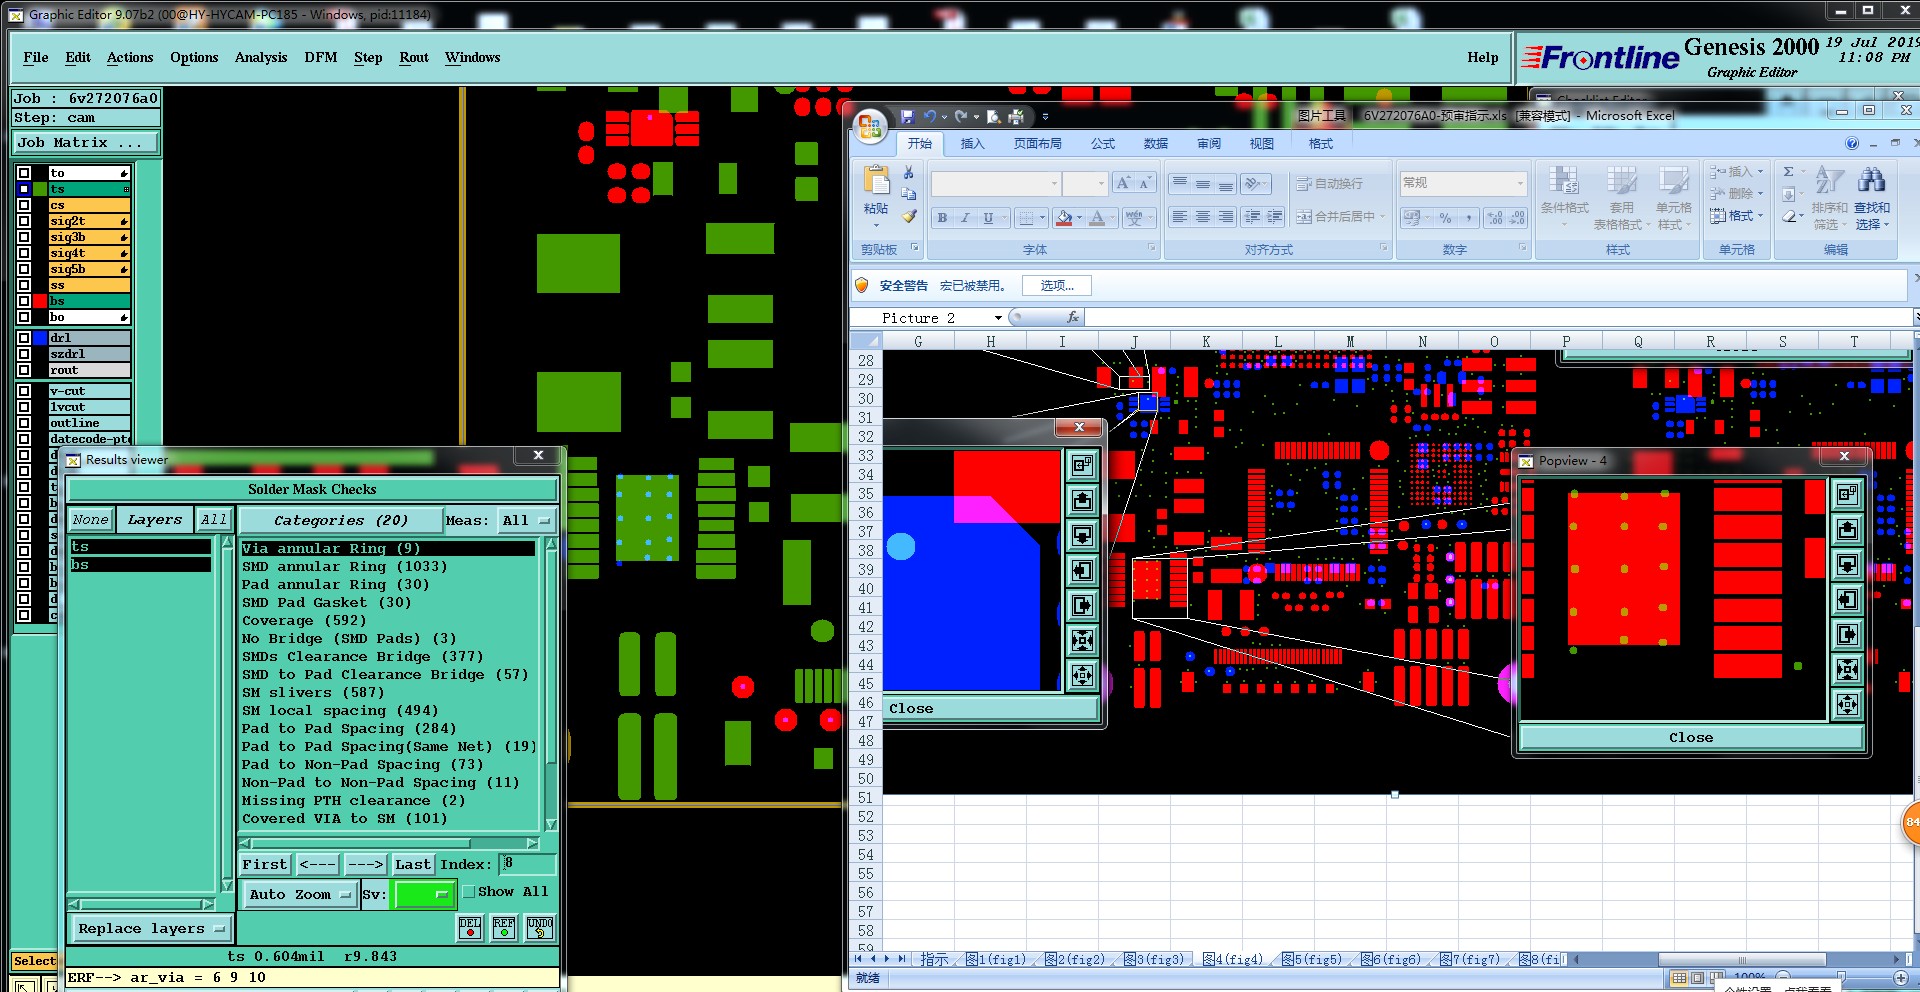This screenshot has width=1920, height=992.
Task: Click the Find and Select binoculars icon
Action: [1871, 180]
